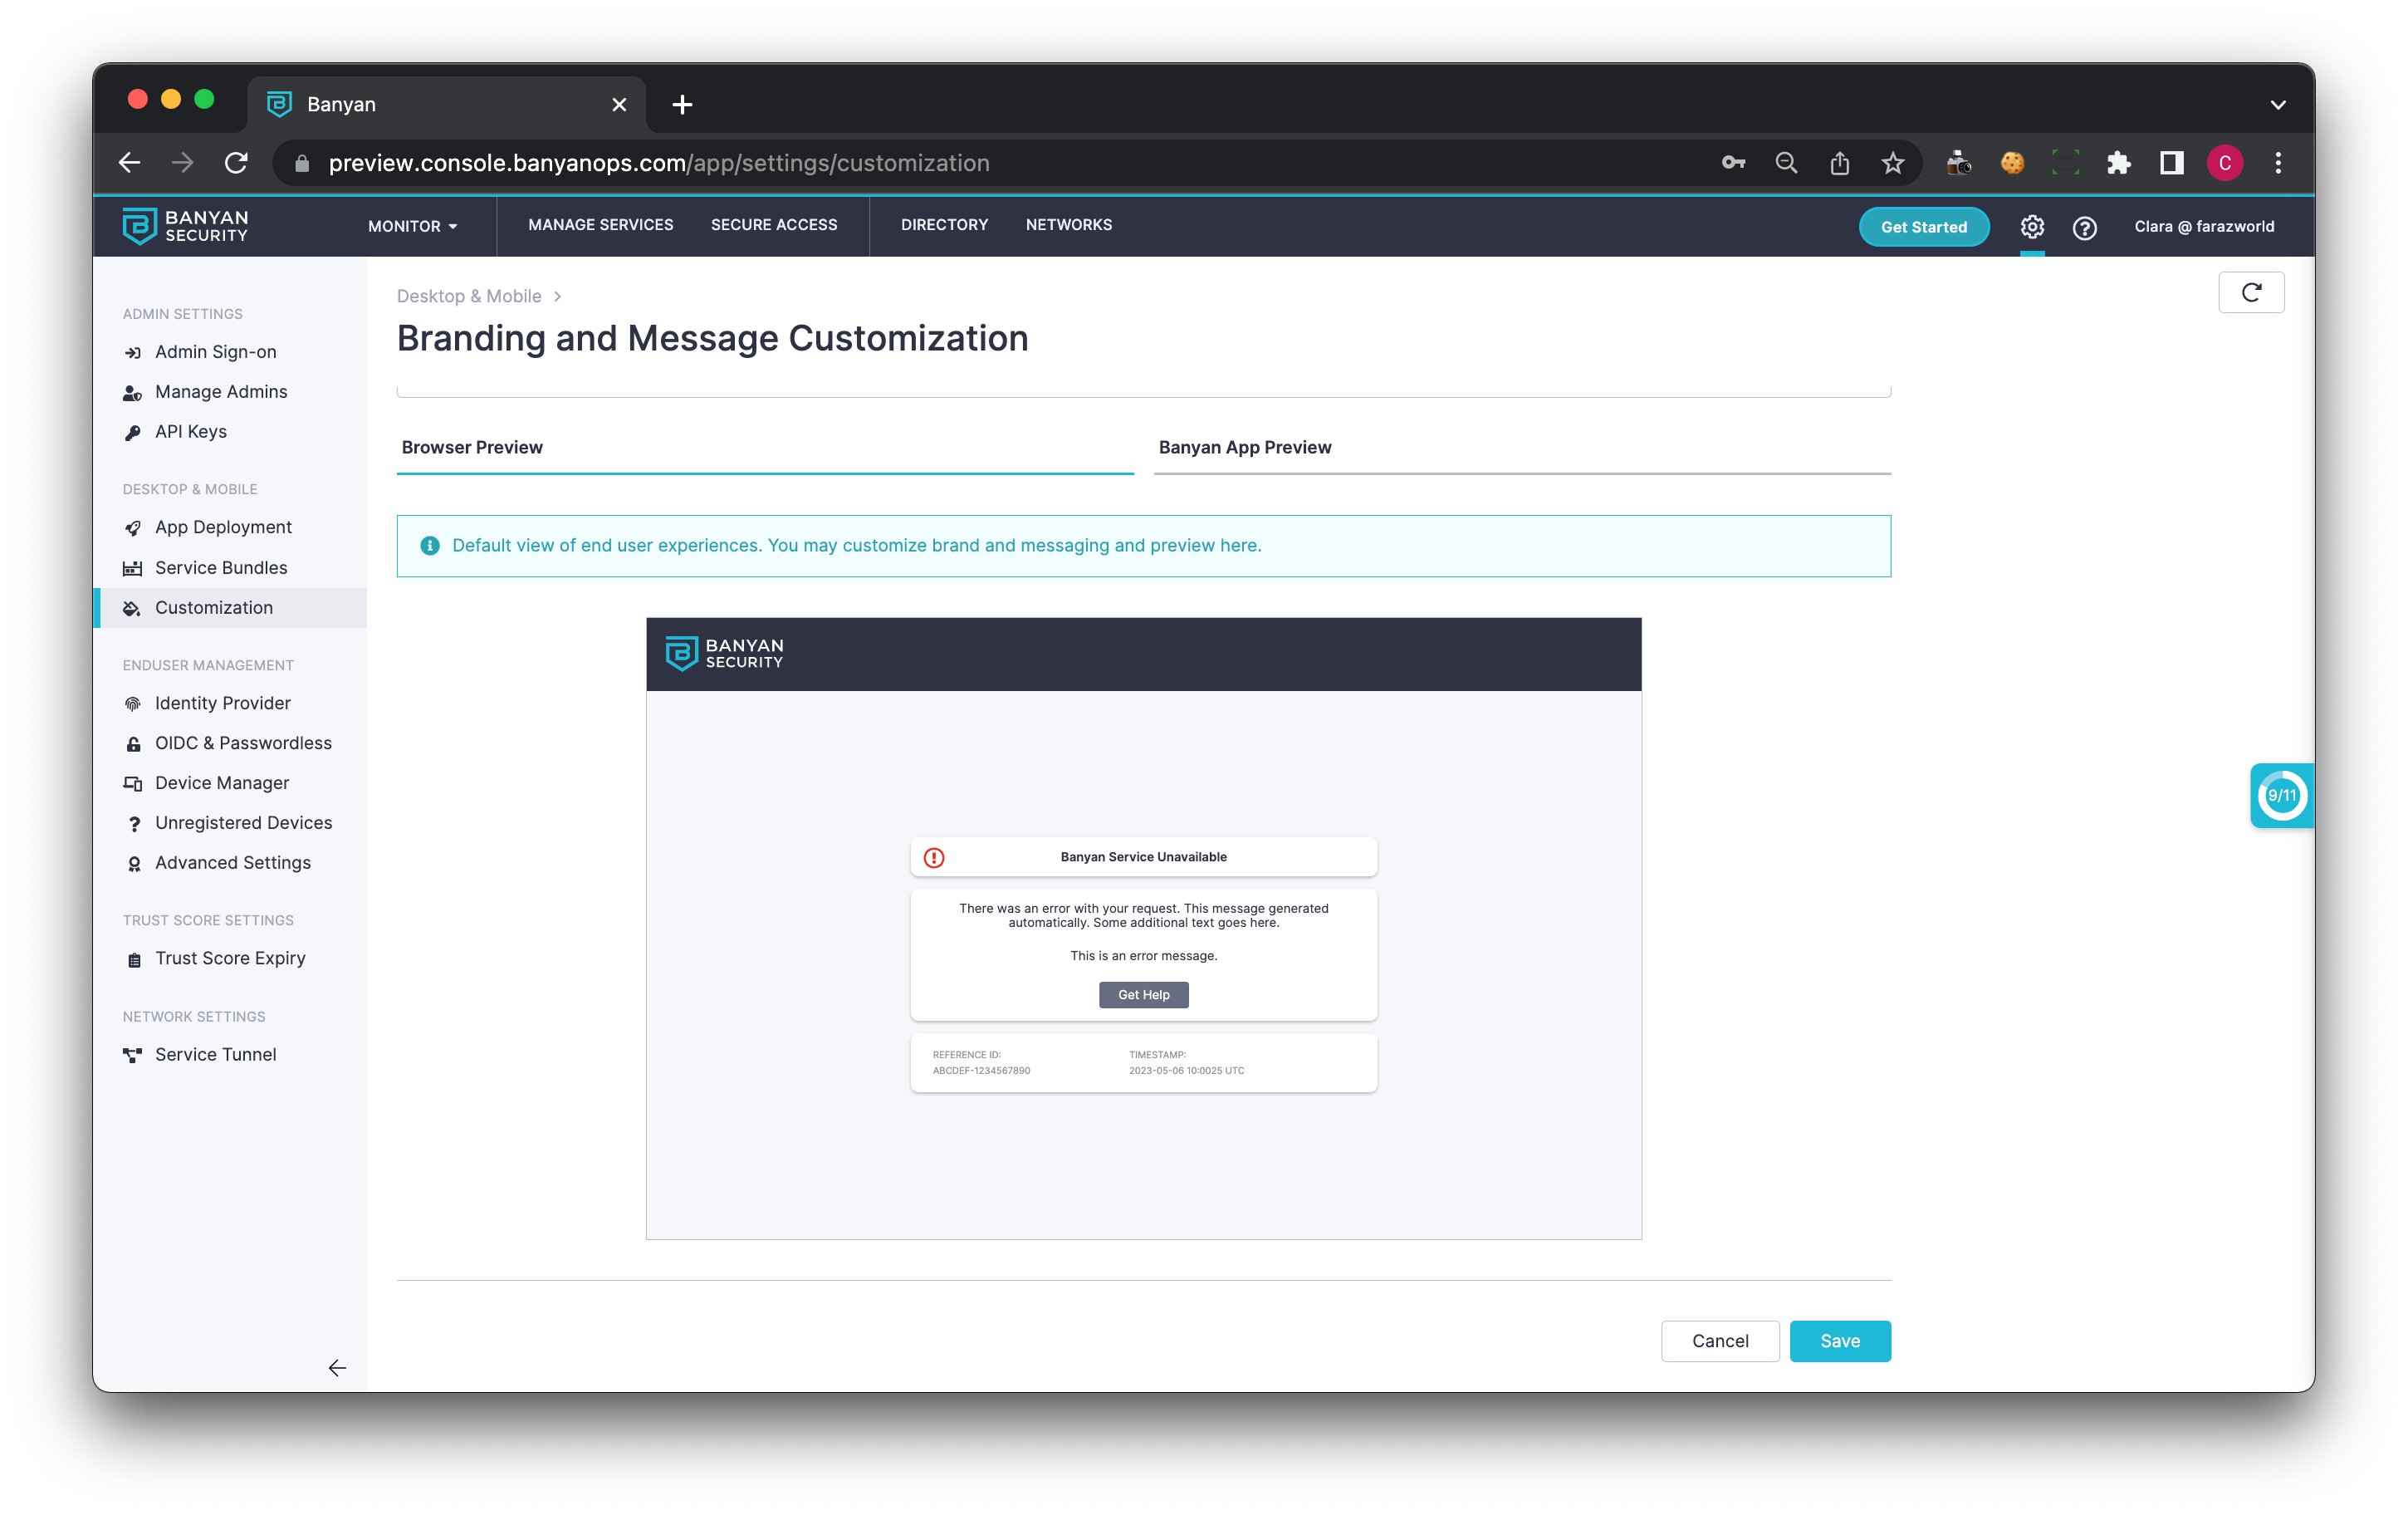Expand the MONITOR dropdown menu

[x=412, y=226]
